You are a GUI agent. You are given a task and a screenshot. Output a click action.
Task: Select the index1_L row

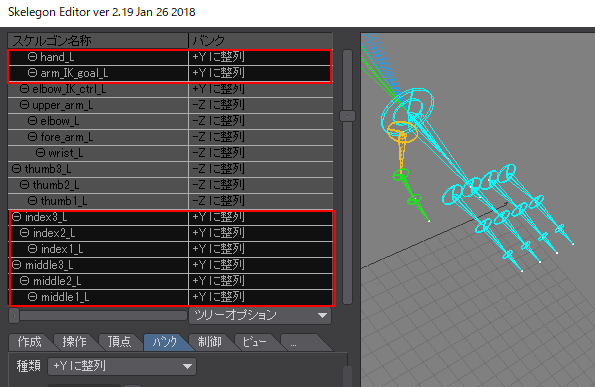tap(170, 249)
